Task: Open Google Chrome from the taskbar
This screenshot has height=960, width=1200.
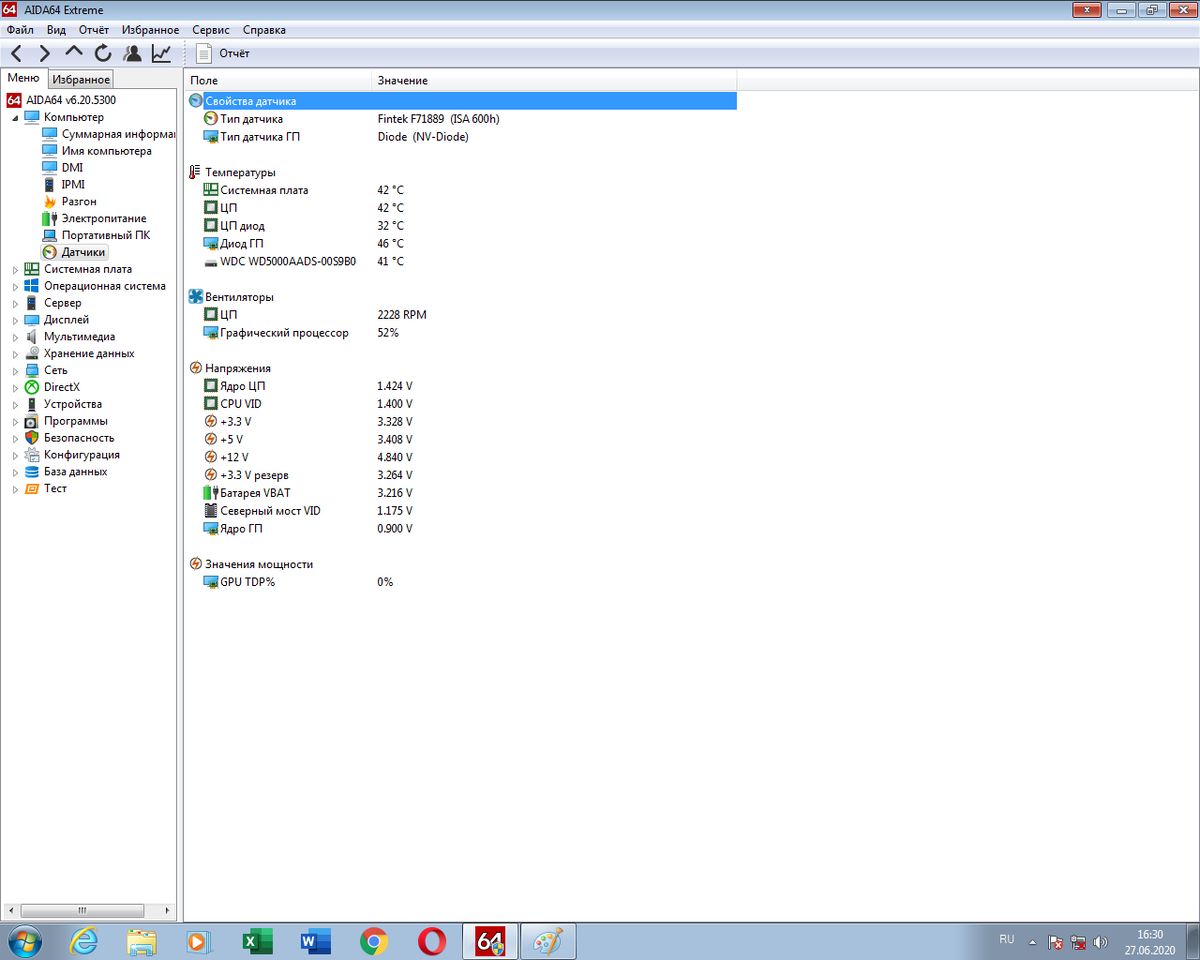Action: [374, 941]
